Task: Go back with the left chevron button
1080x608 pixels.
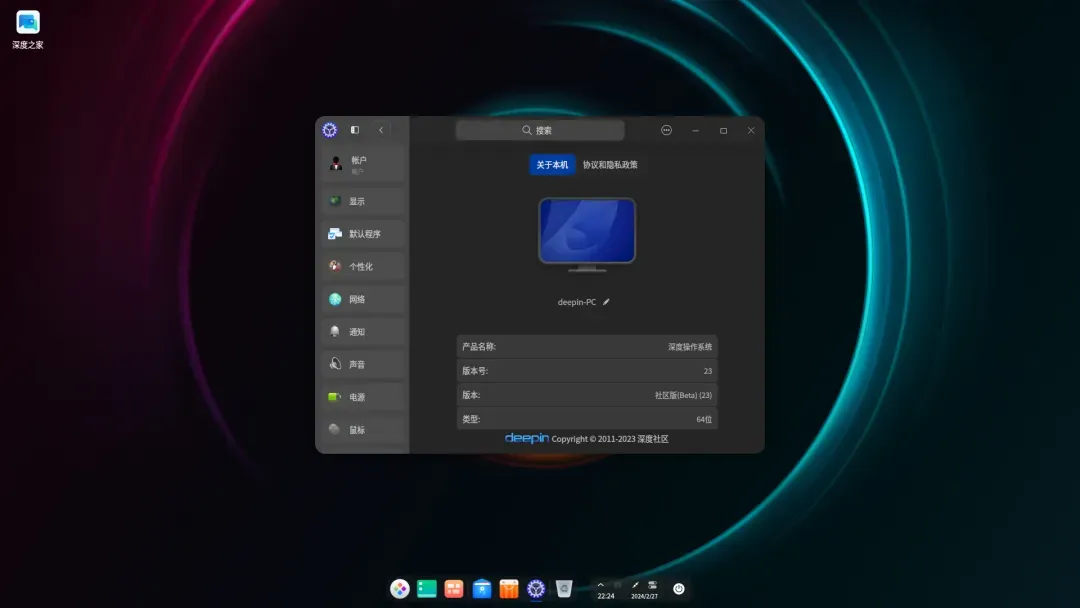Action: (381, 130)
